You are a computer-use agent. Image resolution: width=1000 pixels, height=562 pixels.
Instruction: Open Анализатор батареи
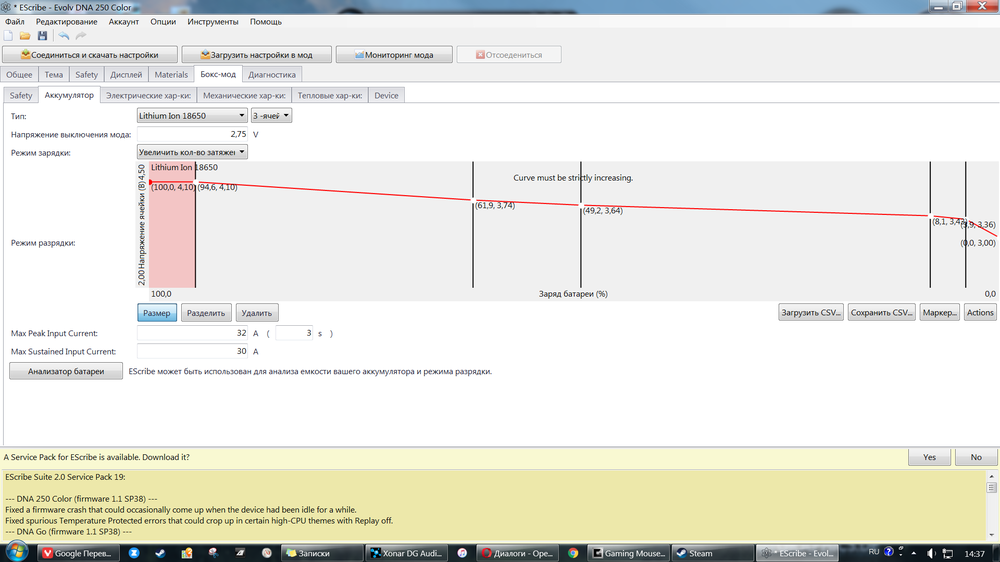(x=66, y=371)
